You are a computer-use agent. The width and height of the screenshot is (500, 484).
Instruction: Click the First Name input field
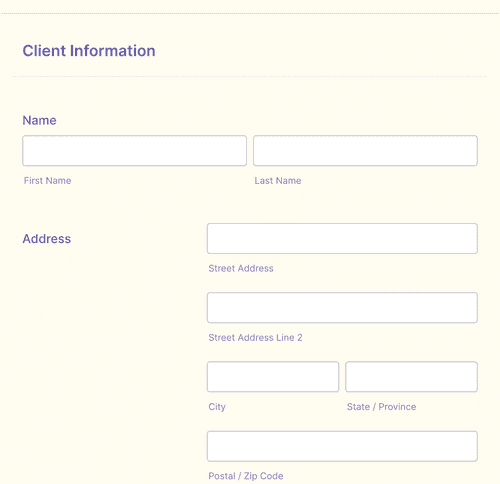coord(134,151)
